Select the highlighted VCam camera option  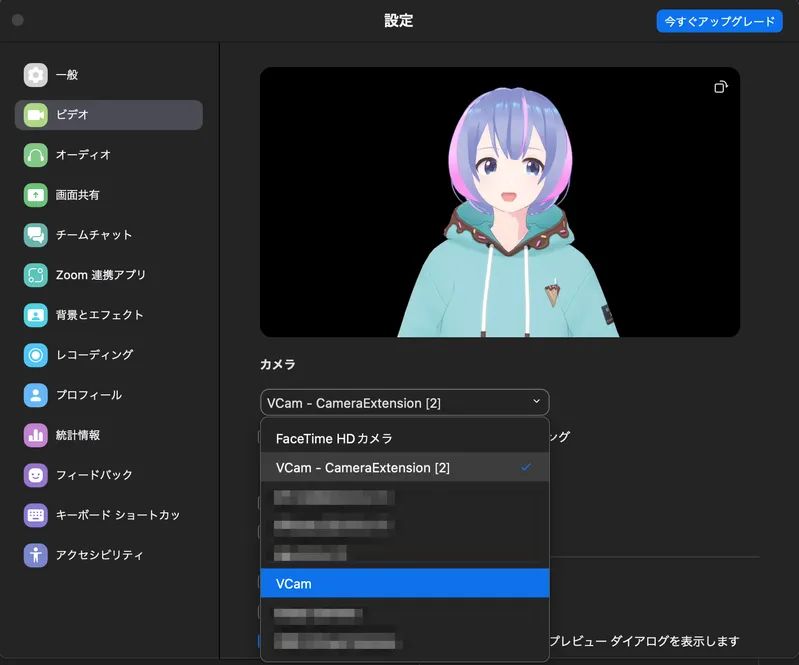click(405, 583)
